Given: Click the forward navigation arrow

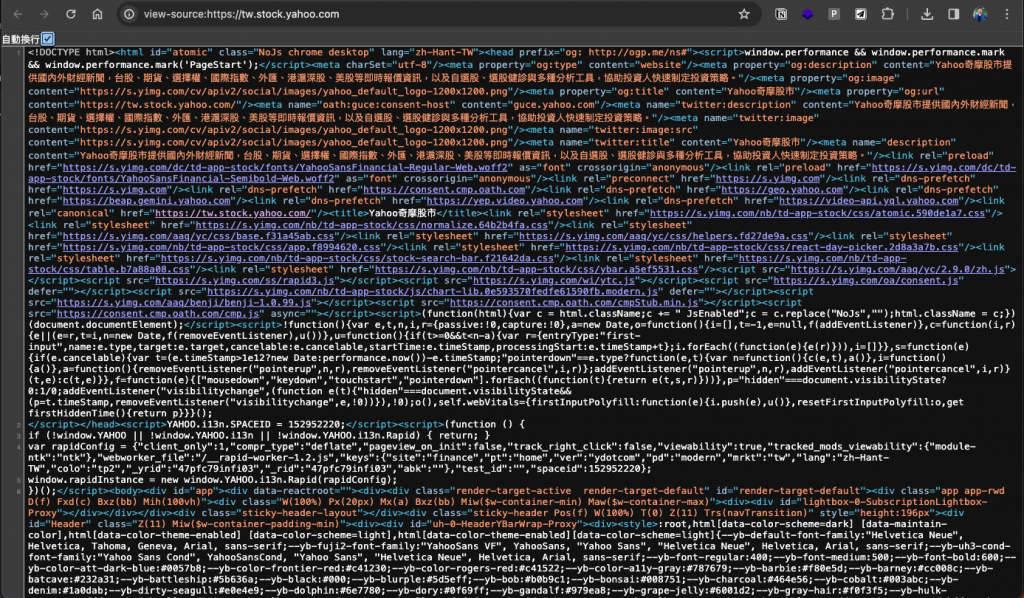Looking at the screenshot, I should [x=44, y=14].
